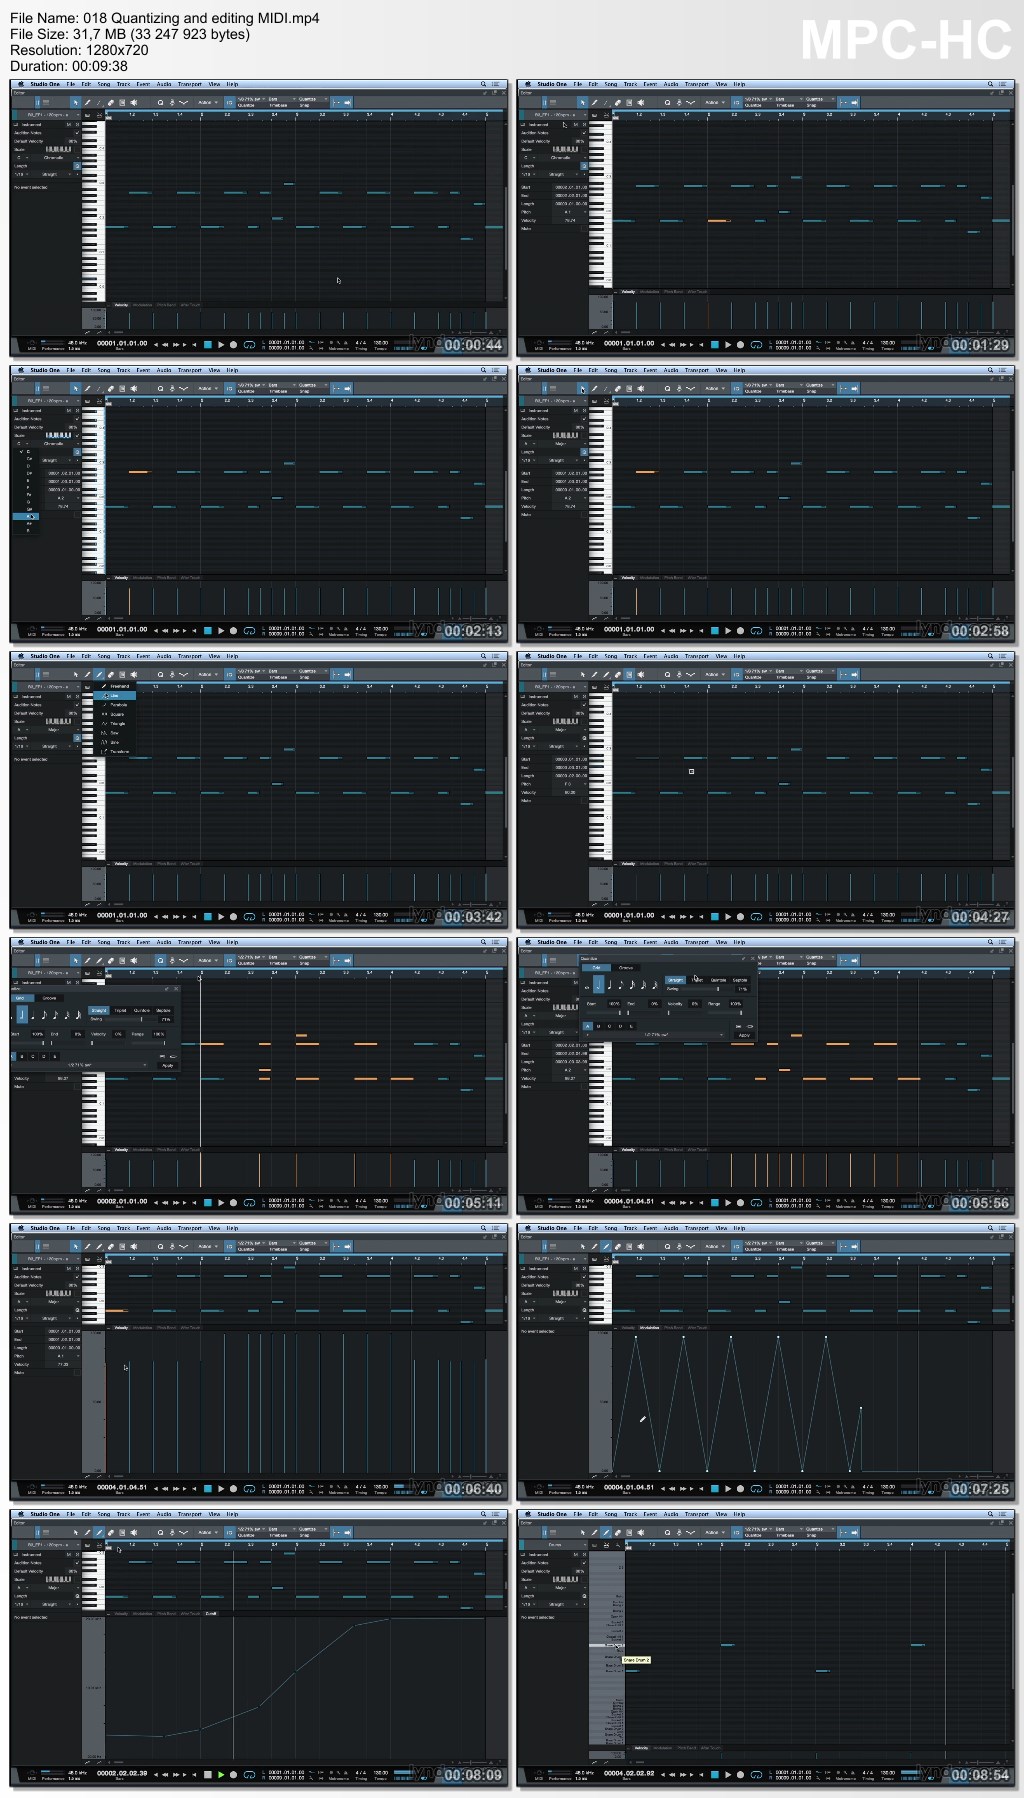This screenshot has width=1024, height=1798.
Task: Toggle the Loop button in the 00:02:58 frame
Action: point(756,631)
